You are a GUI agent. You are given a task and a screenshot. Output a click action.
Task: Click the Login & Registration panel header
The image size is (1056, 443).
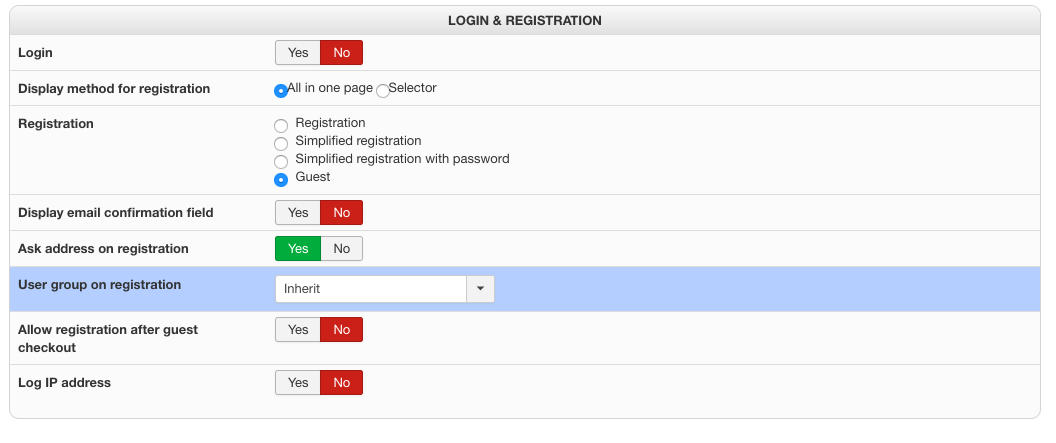coord(524,20)
